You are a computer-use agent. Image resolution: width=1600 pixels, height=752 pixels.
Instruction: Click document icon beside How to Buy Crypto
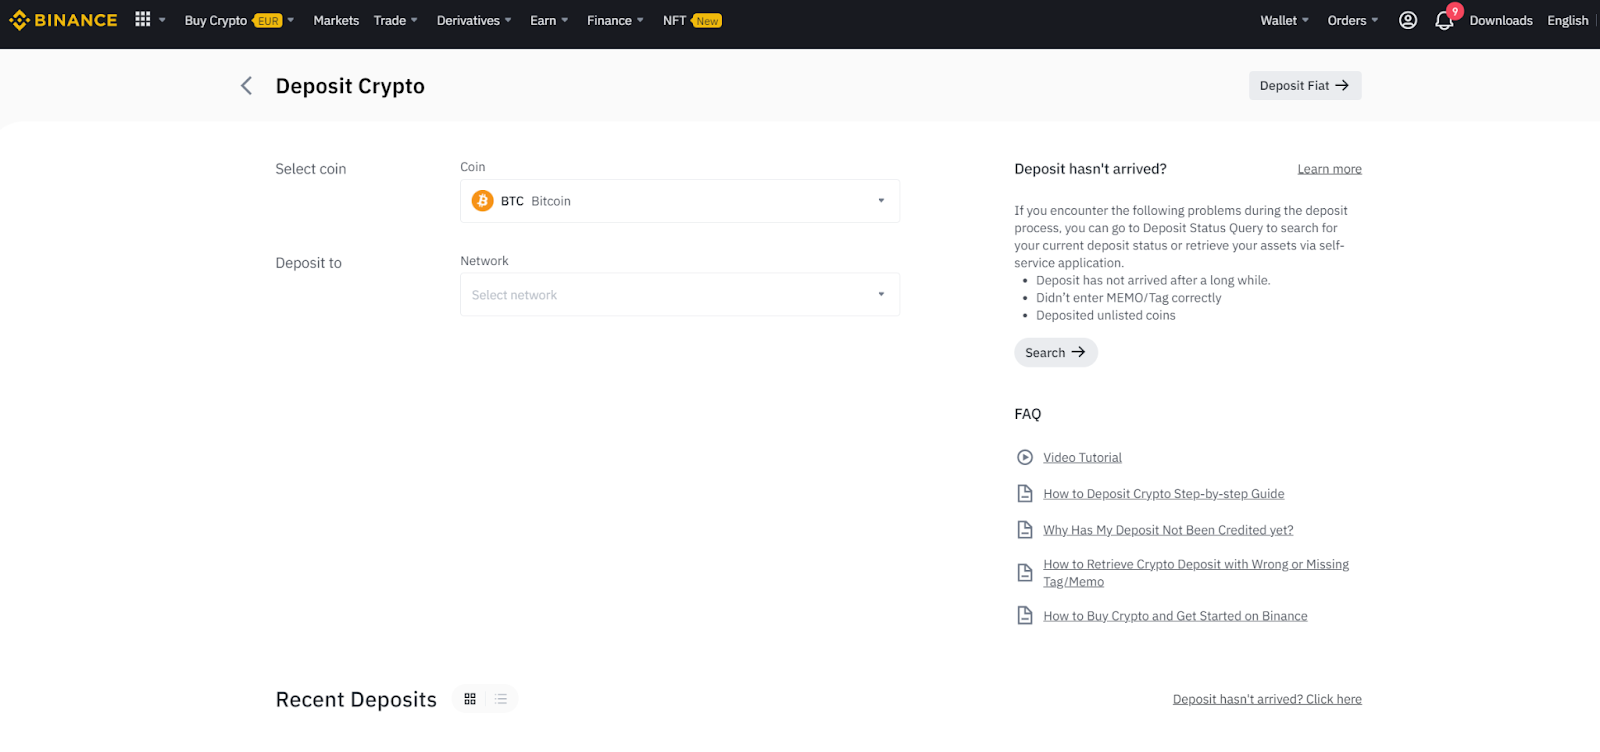tap(1025, 616)
